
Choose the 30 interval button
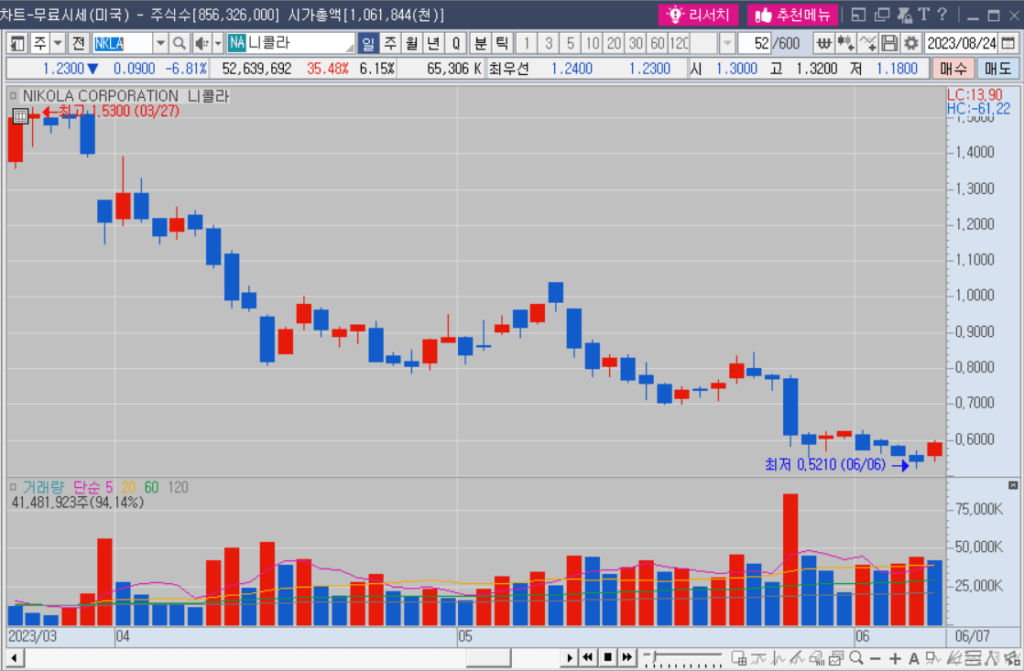pos(635,43)
